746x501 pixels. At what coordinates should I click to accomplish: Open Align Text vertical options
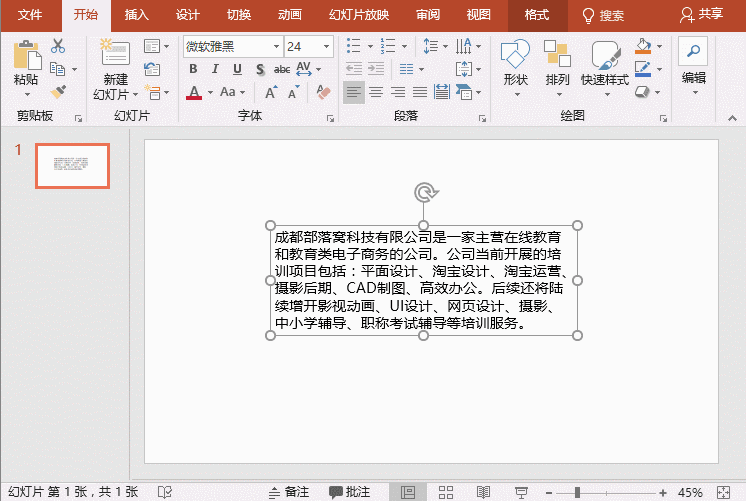463,69
